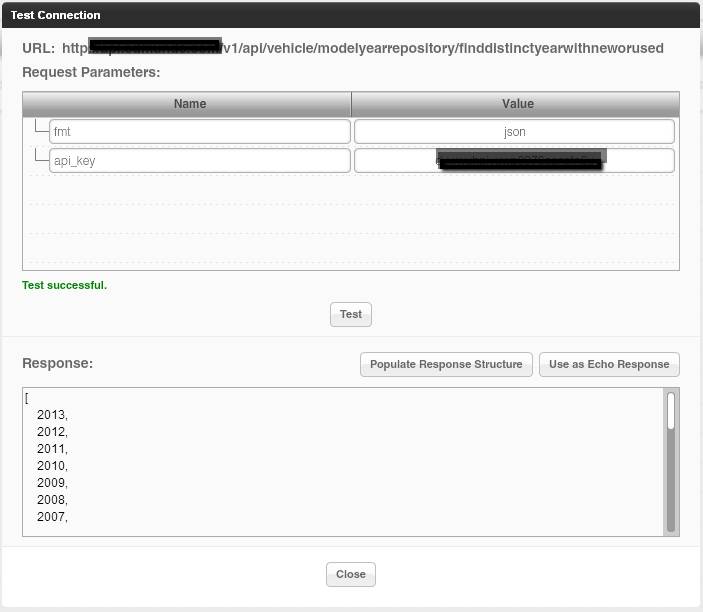Viewport: 703px width, 612px height.
Task: Click the Request Parameters label
Action: pos(91,72)
